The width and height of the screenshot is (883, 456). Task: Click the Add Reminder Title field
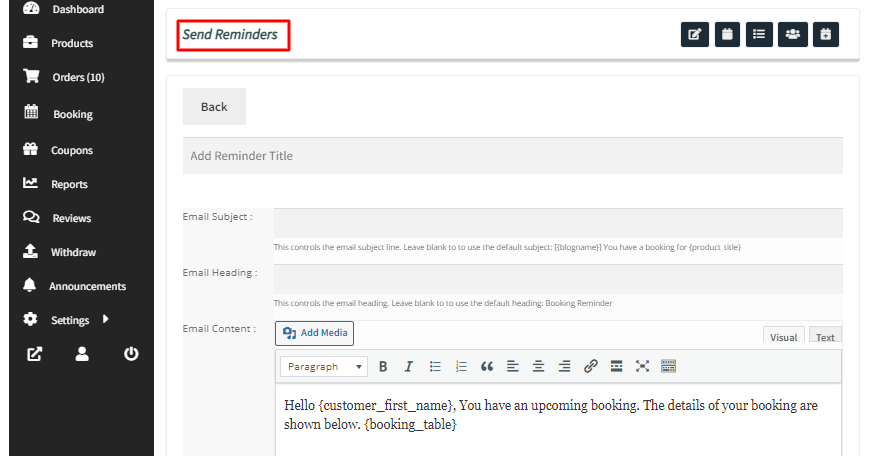512,155
